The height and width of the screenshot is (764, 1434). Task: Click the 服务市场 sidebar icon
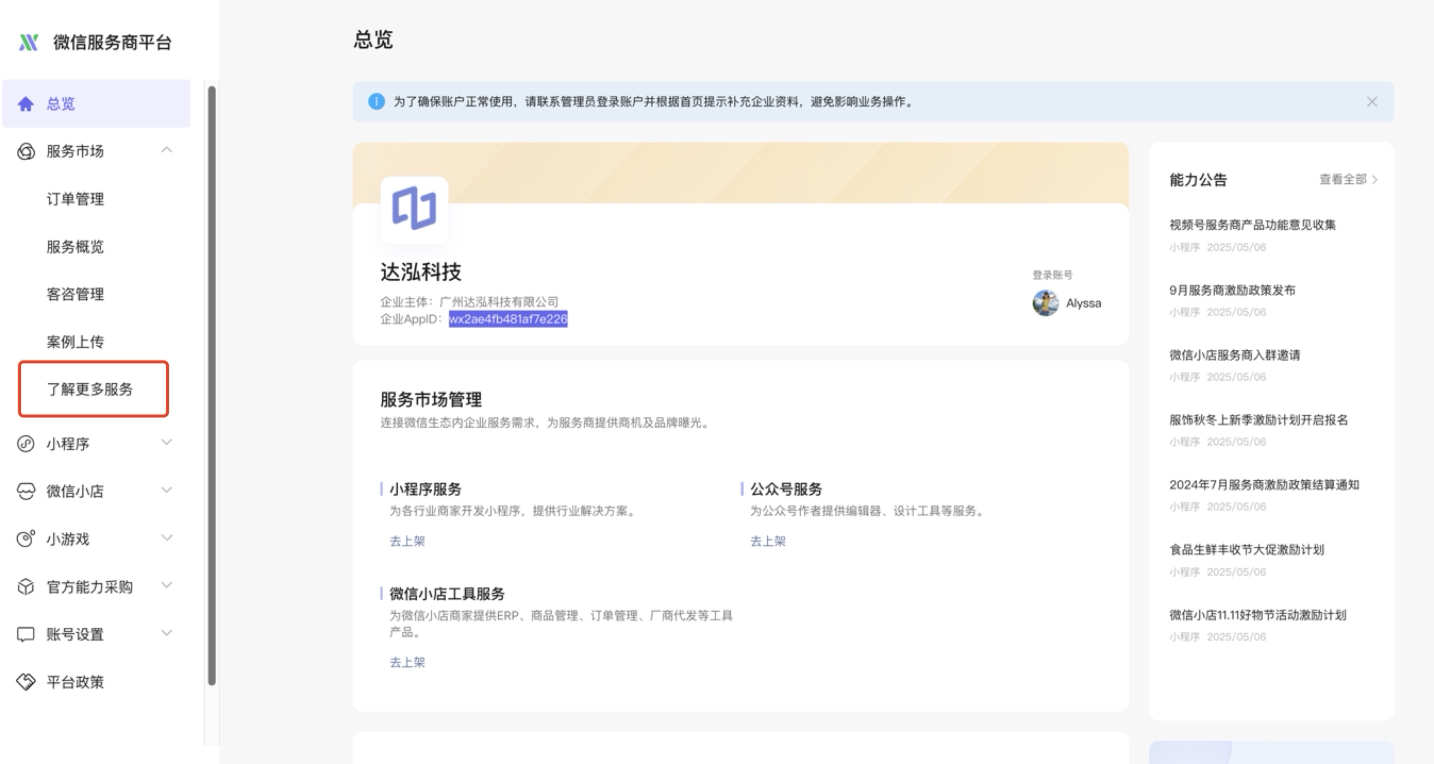[27, 151]
